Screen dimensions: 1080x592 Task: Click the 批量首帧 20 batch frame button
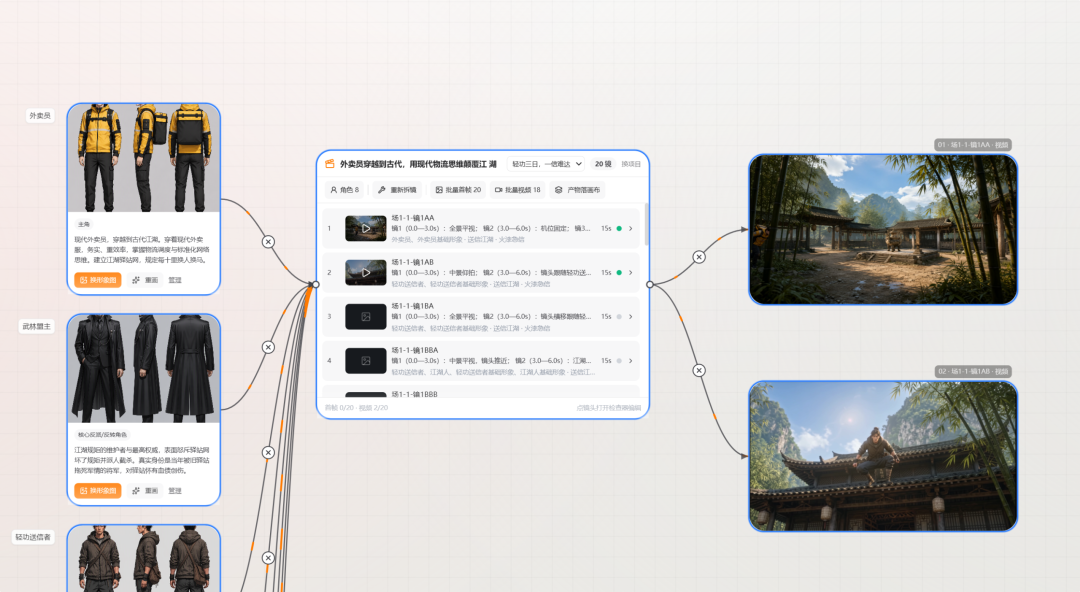(x=458, y=190)
